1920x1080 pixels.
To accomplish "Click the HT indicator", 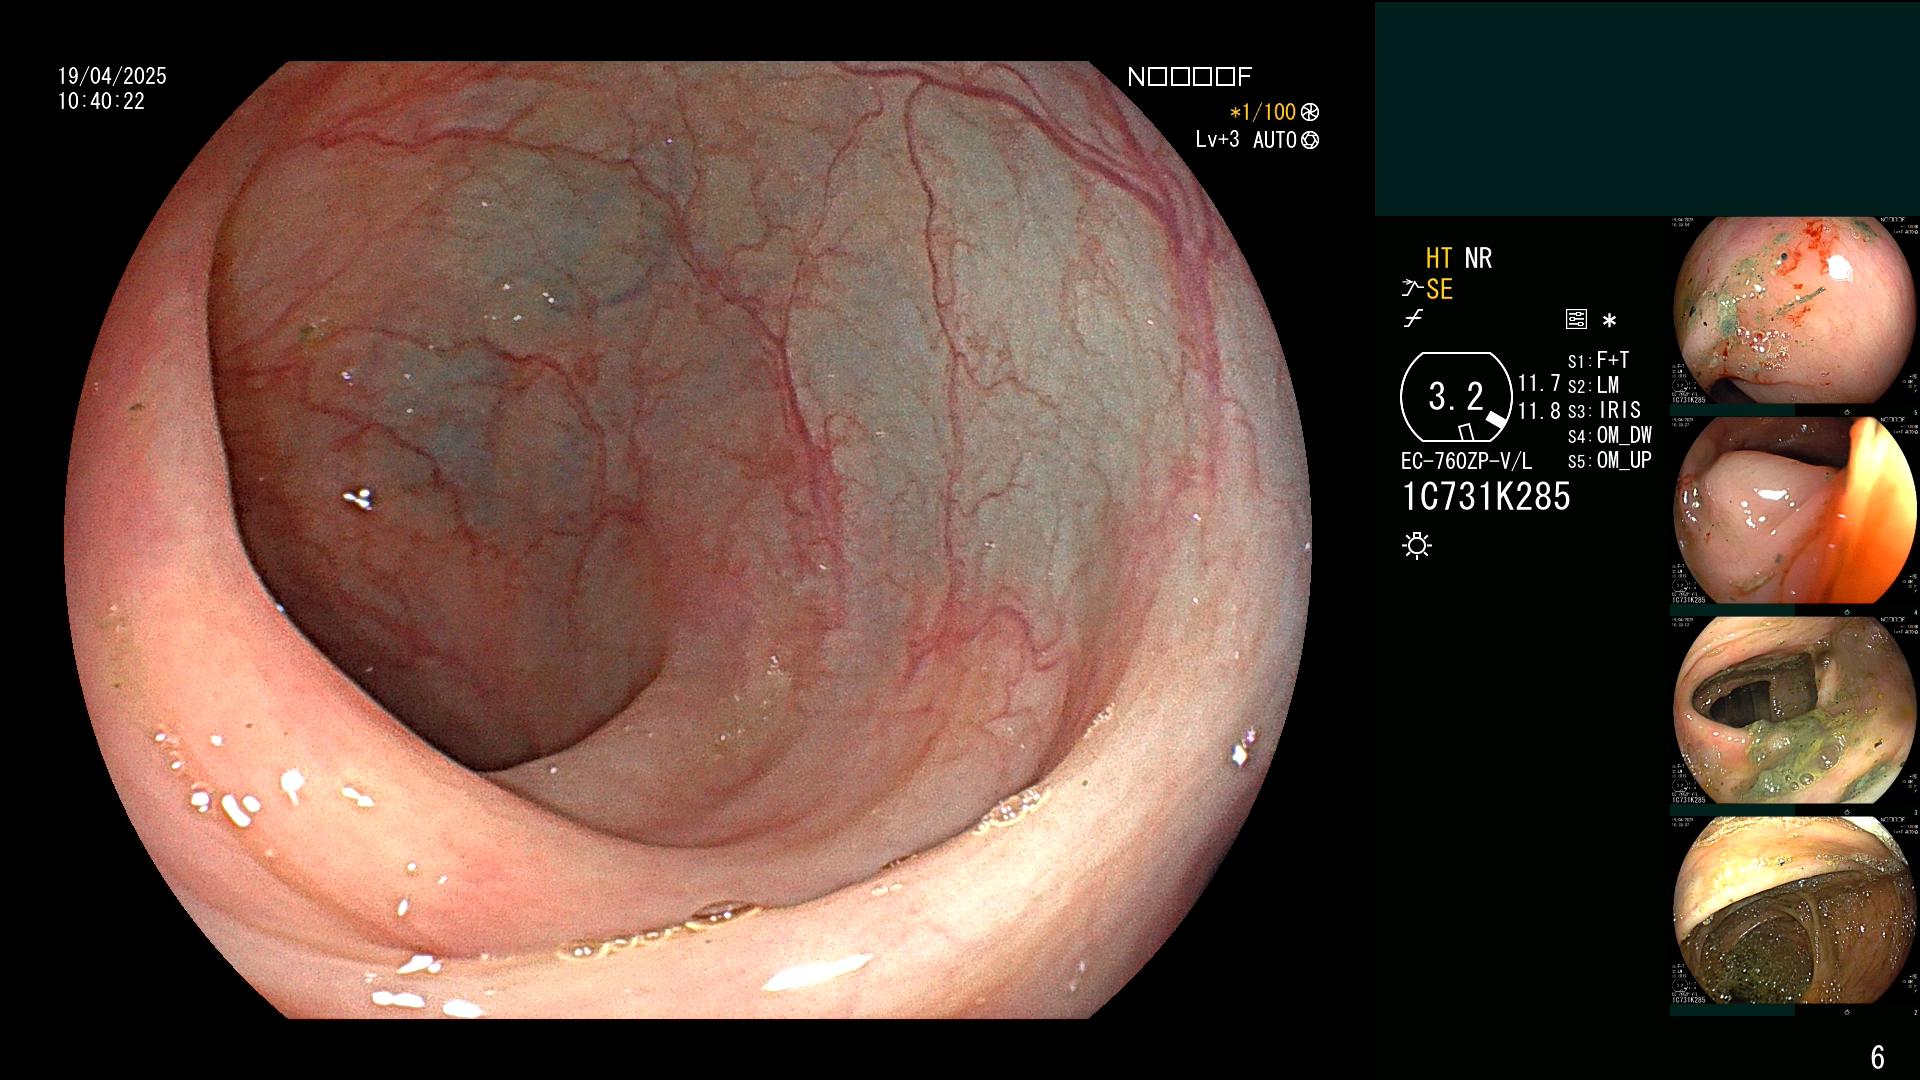I will [1438, 258].
